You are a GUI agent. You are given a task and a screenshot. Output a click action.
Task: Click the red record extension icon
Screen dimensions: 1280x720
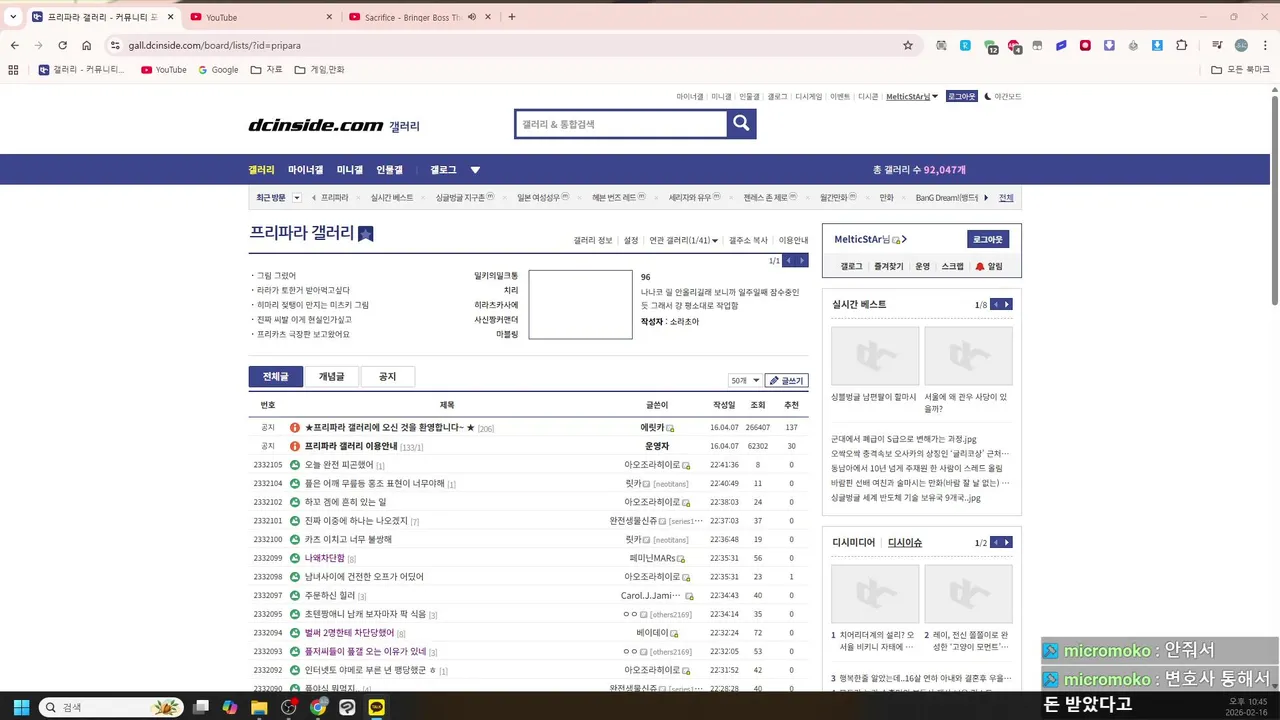pos(1085,45)
